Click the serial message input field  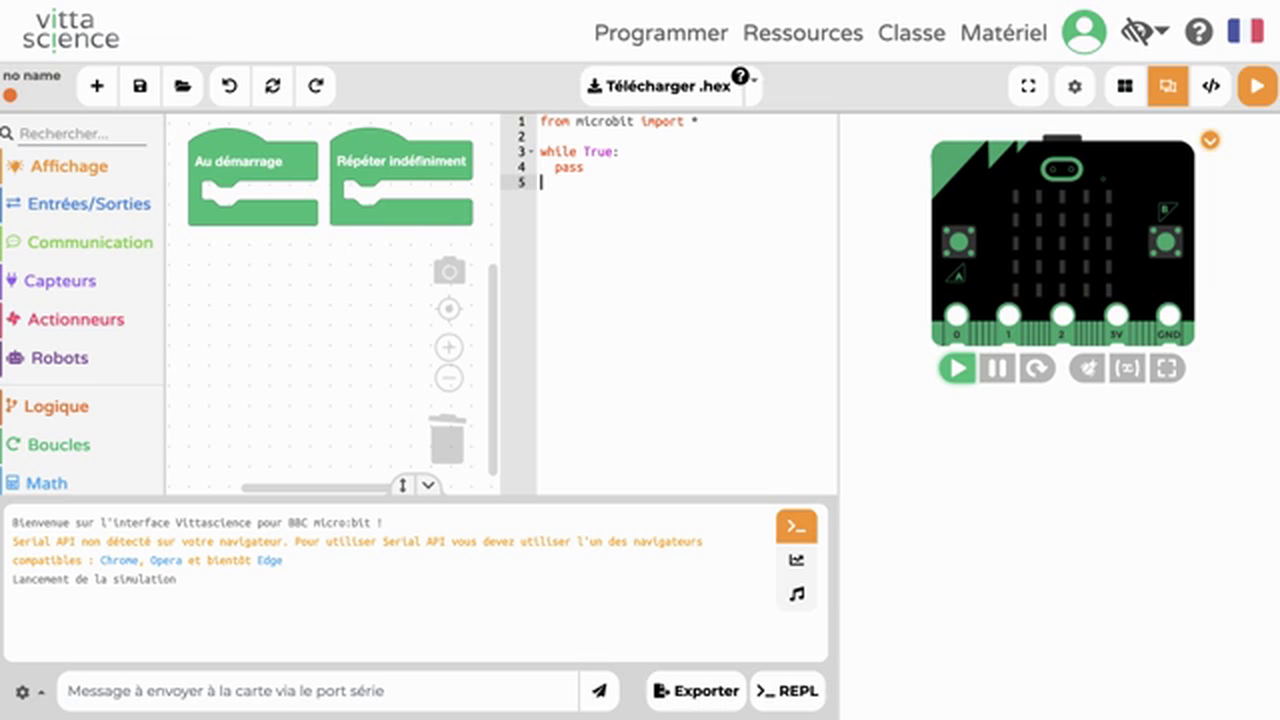point(318,690)
